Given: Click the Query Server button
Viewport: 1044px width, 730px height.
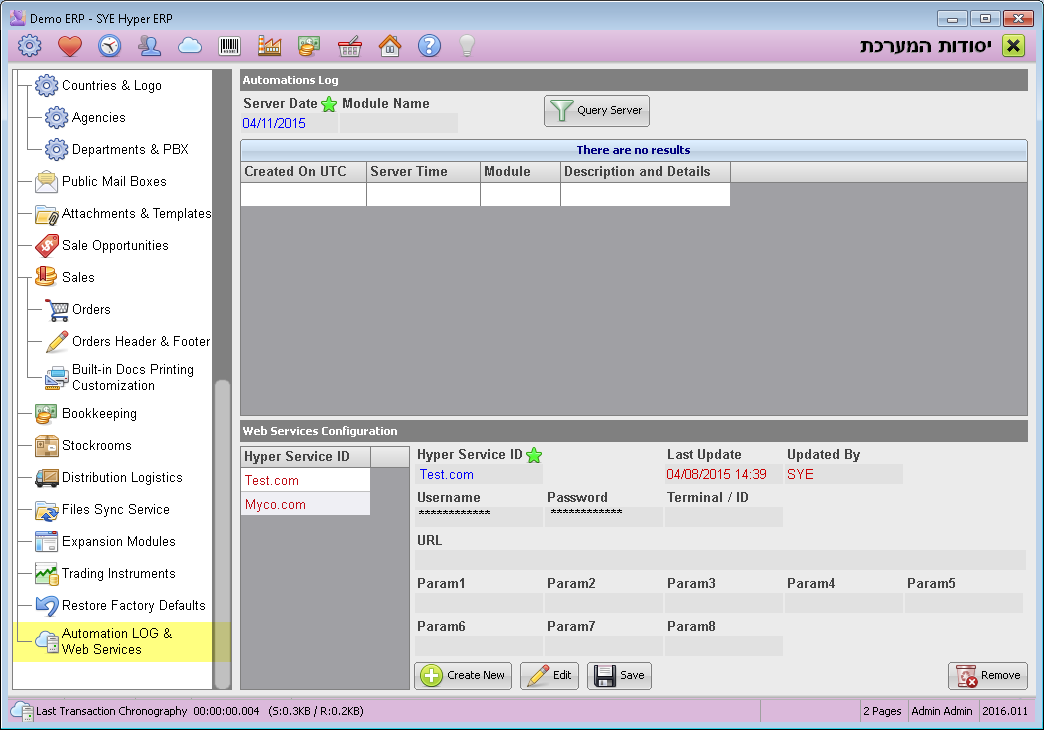Looking at the screenshot, I should (x=597, y=111).
